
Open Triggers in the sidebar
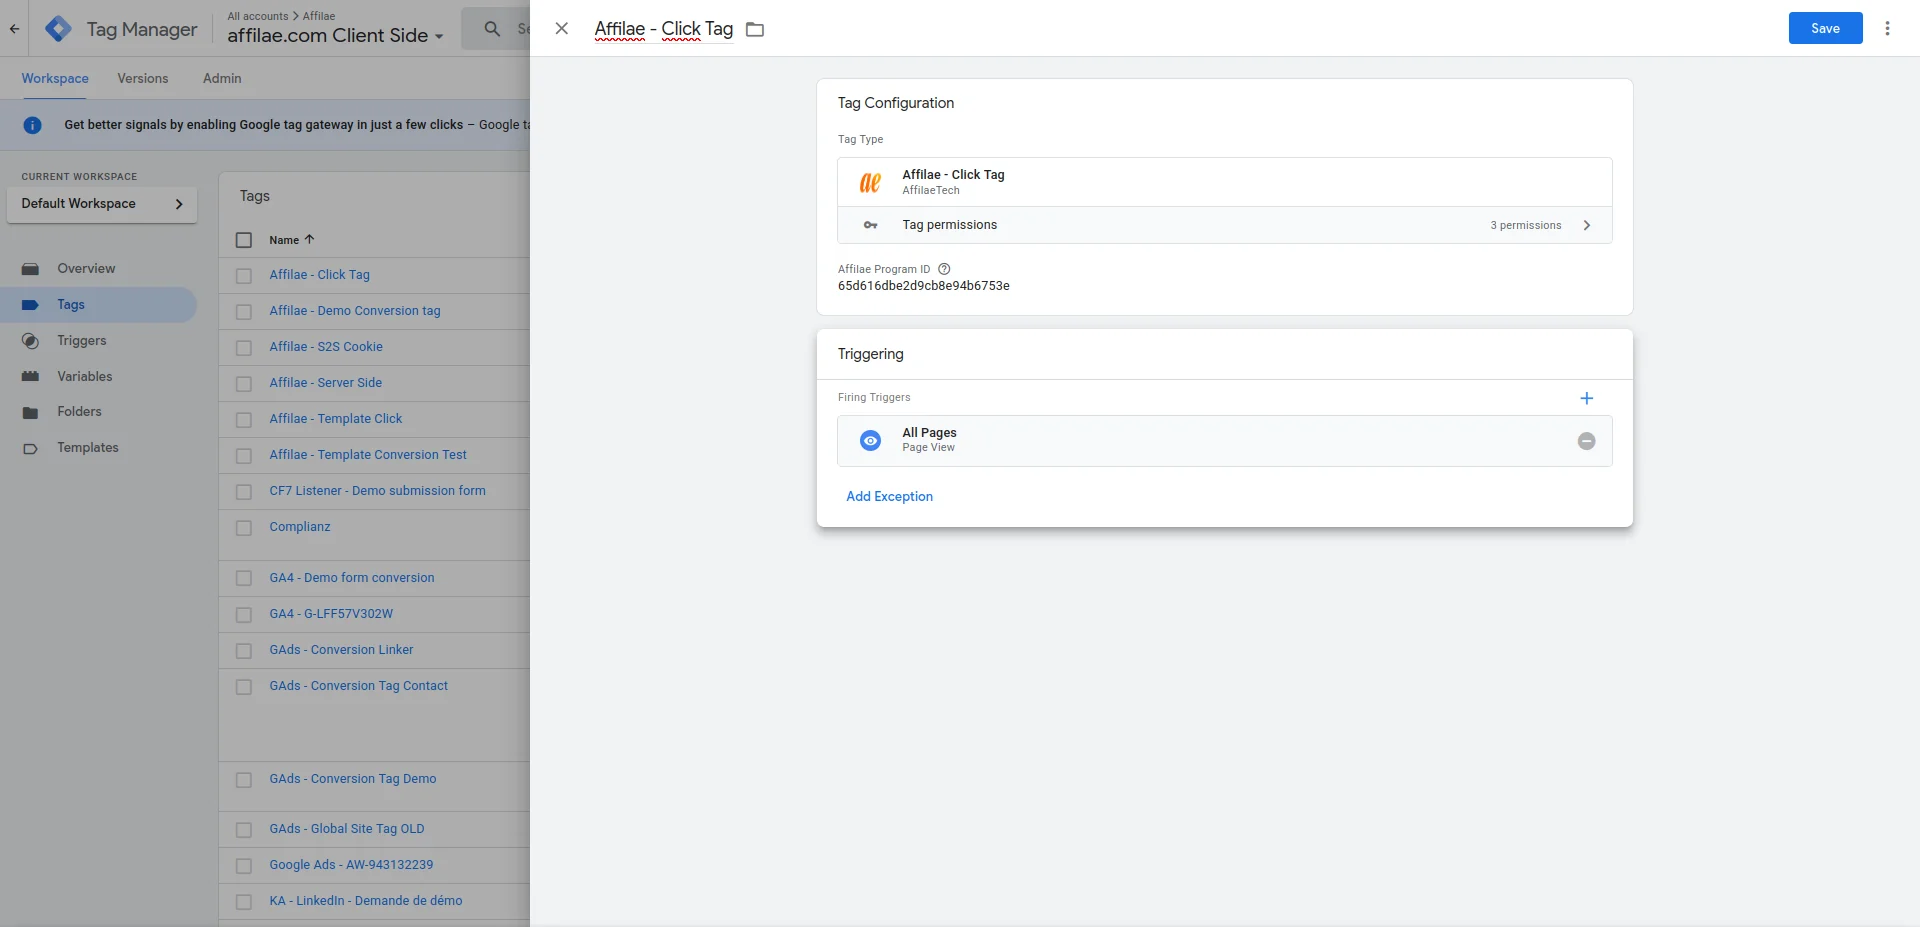[x=82, y=340]
